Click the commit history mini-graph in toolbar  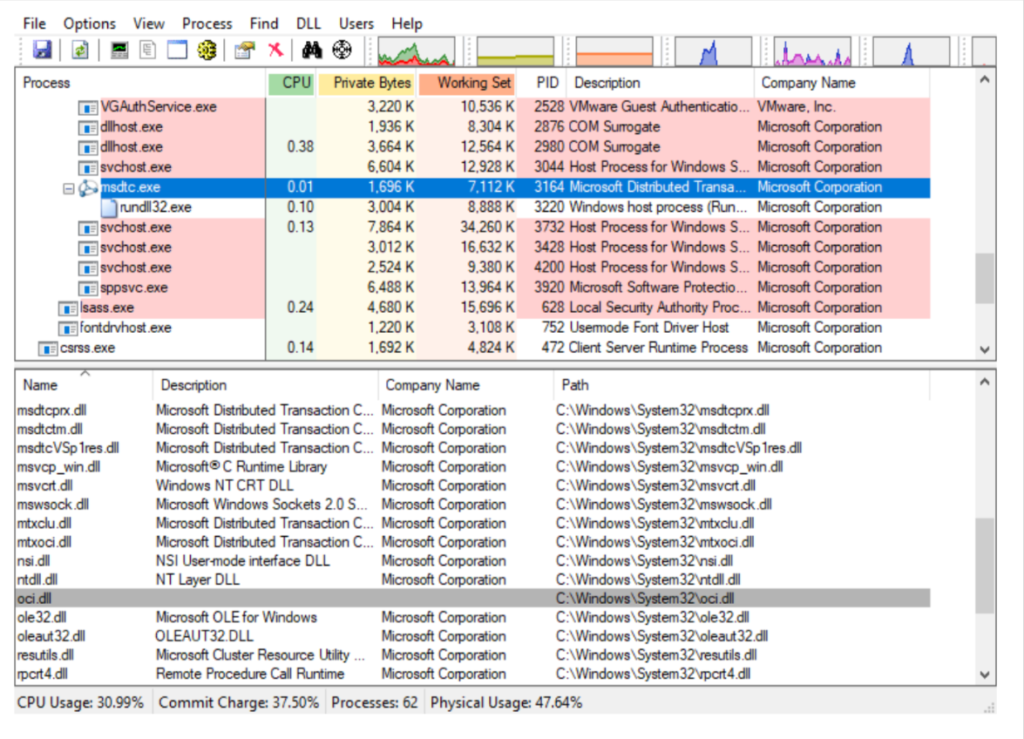513,49
